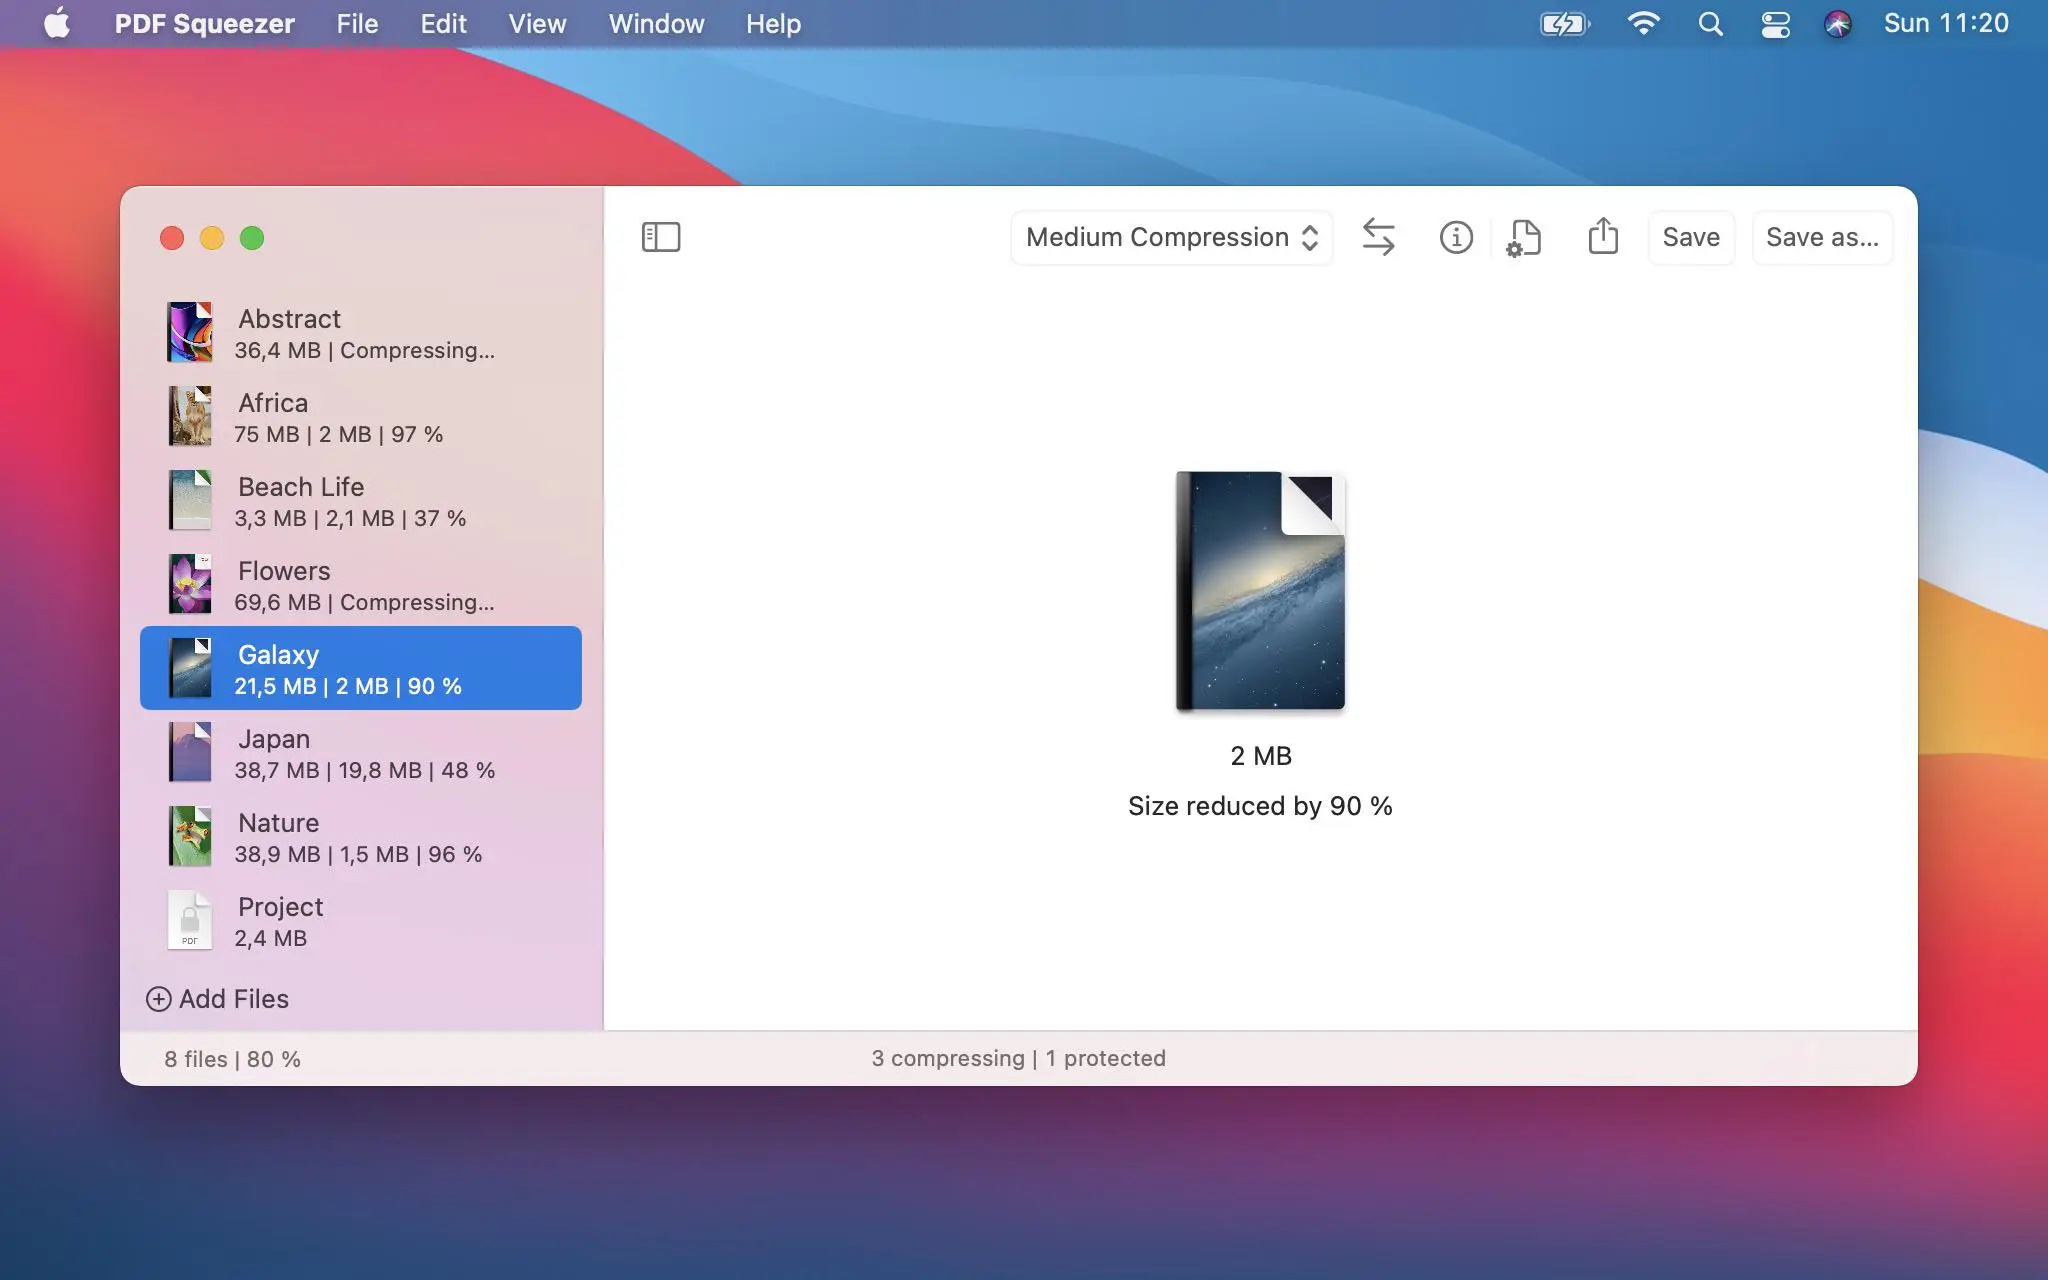Screen dimensions: 2048x1280
Task: Toggle the sidebar visibility icon
Action: tap(660, 237)
